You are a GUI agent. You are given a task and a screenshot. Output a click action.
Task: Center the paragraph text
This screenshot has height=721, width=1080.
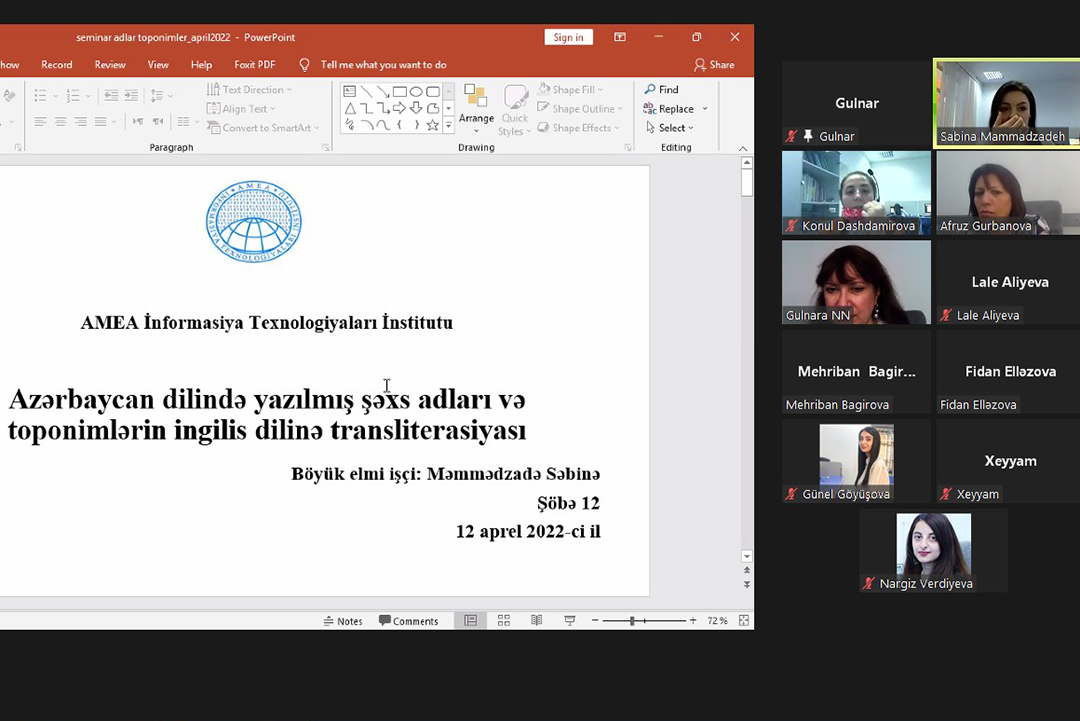pyautogui.click(x=61, y=122)
